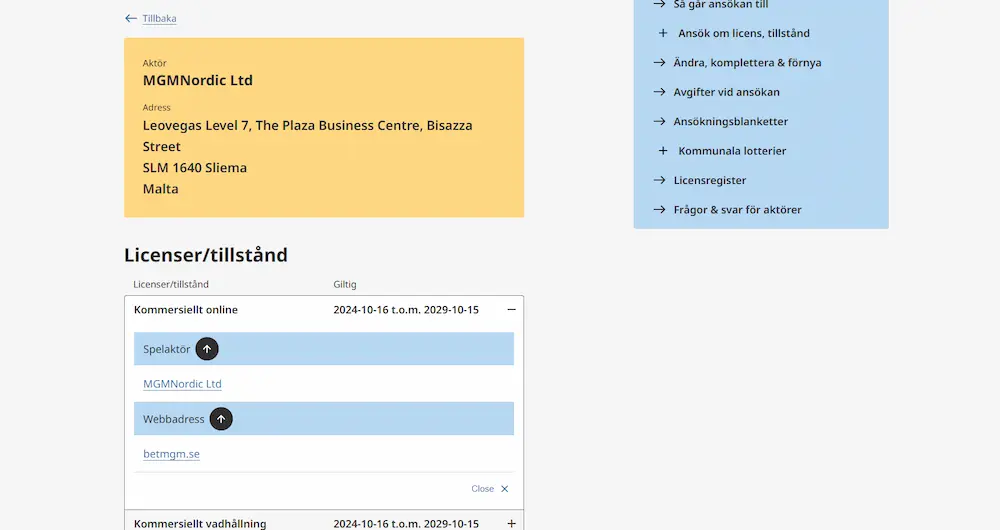The image size is (1000, 530).
Task: Collapse Kommersiellt online with the minus icon
Action: [x=511, y=309]
